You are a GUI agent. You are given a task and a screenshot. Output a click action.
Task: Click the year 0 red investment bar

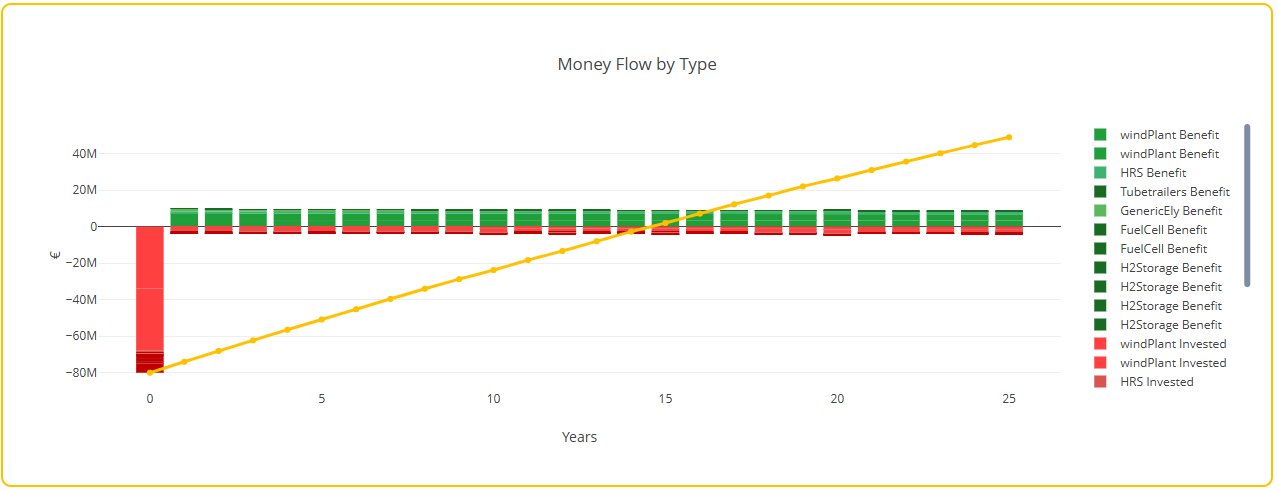pyautogui.click(x=150, y=299)
